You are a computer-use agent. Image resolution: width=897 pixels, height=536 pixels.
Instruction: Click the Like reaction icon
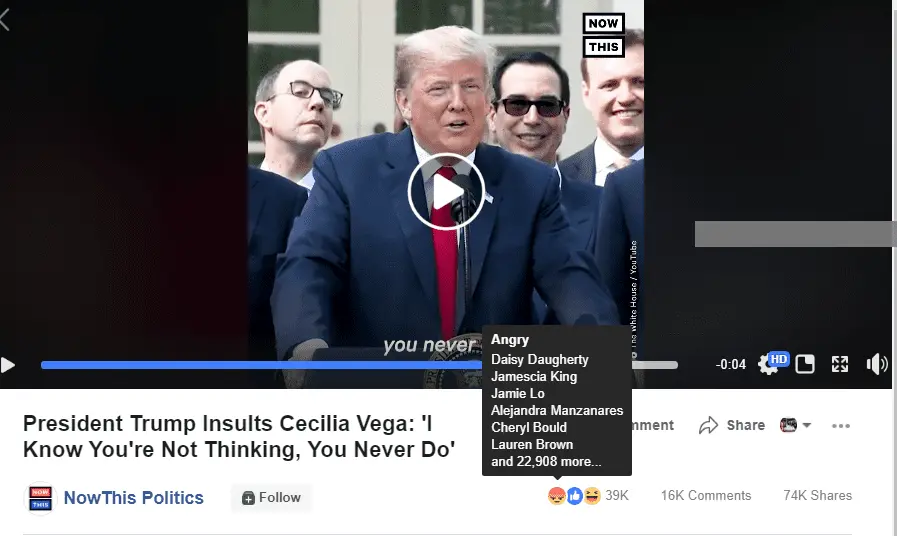(574, 495)
